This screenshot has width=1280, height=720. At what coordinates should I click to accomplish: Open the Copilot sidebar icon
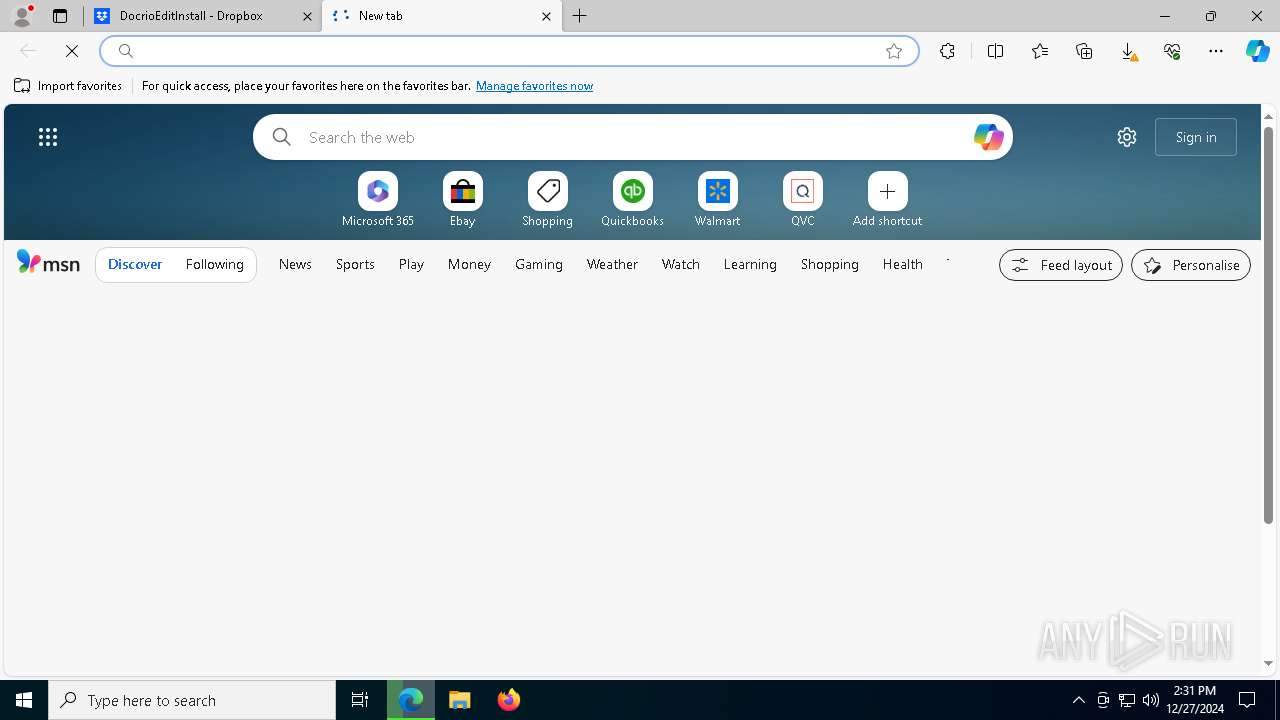pyautogui.click(x=1258, y=51)
